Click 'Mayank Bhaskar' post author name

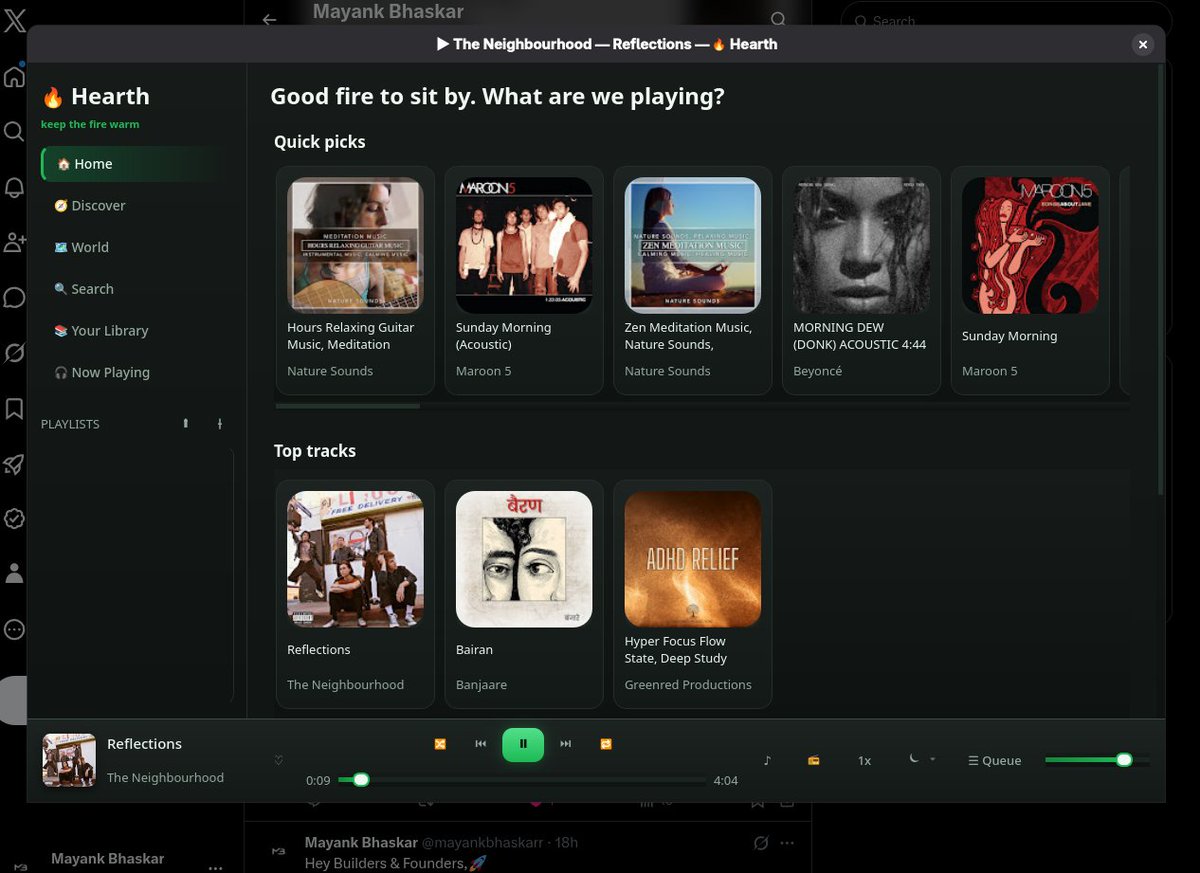[x=361, y=843]
